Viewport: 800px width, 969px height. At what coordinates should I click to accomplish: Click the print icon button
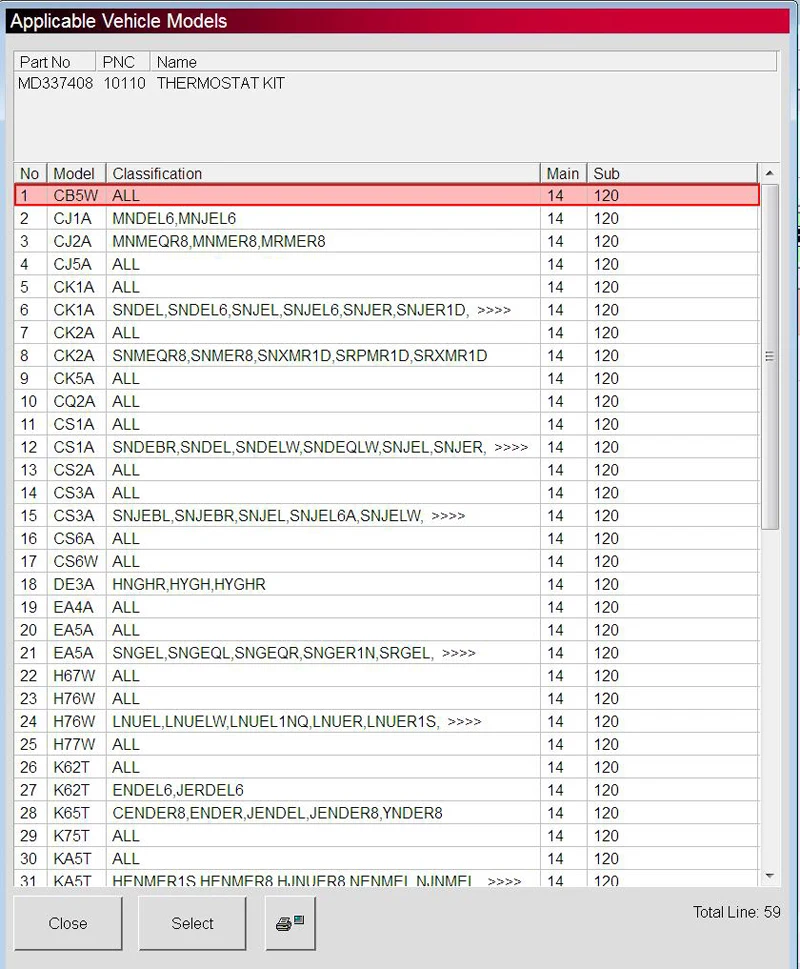coord(290,923)
